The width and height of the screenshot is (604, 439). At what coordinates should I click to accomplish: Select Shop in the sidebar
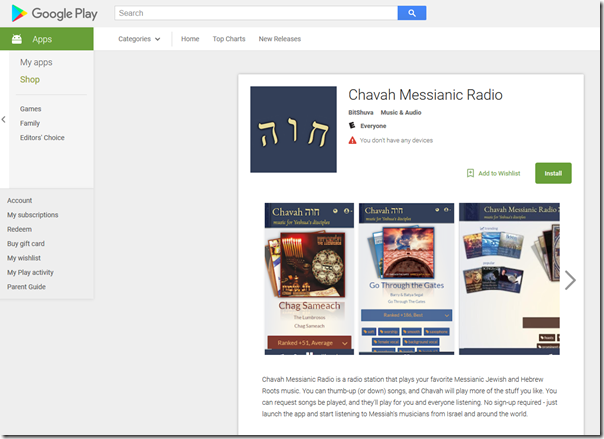[x=30, y=80]
